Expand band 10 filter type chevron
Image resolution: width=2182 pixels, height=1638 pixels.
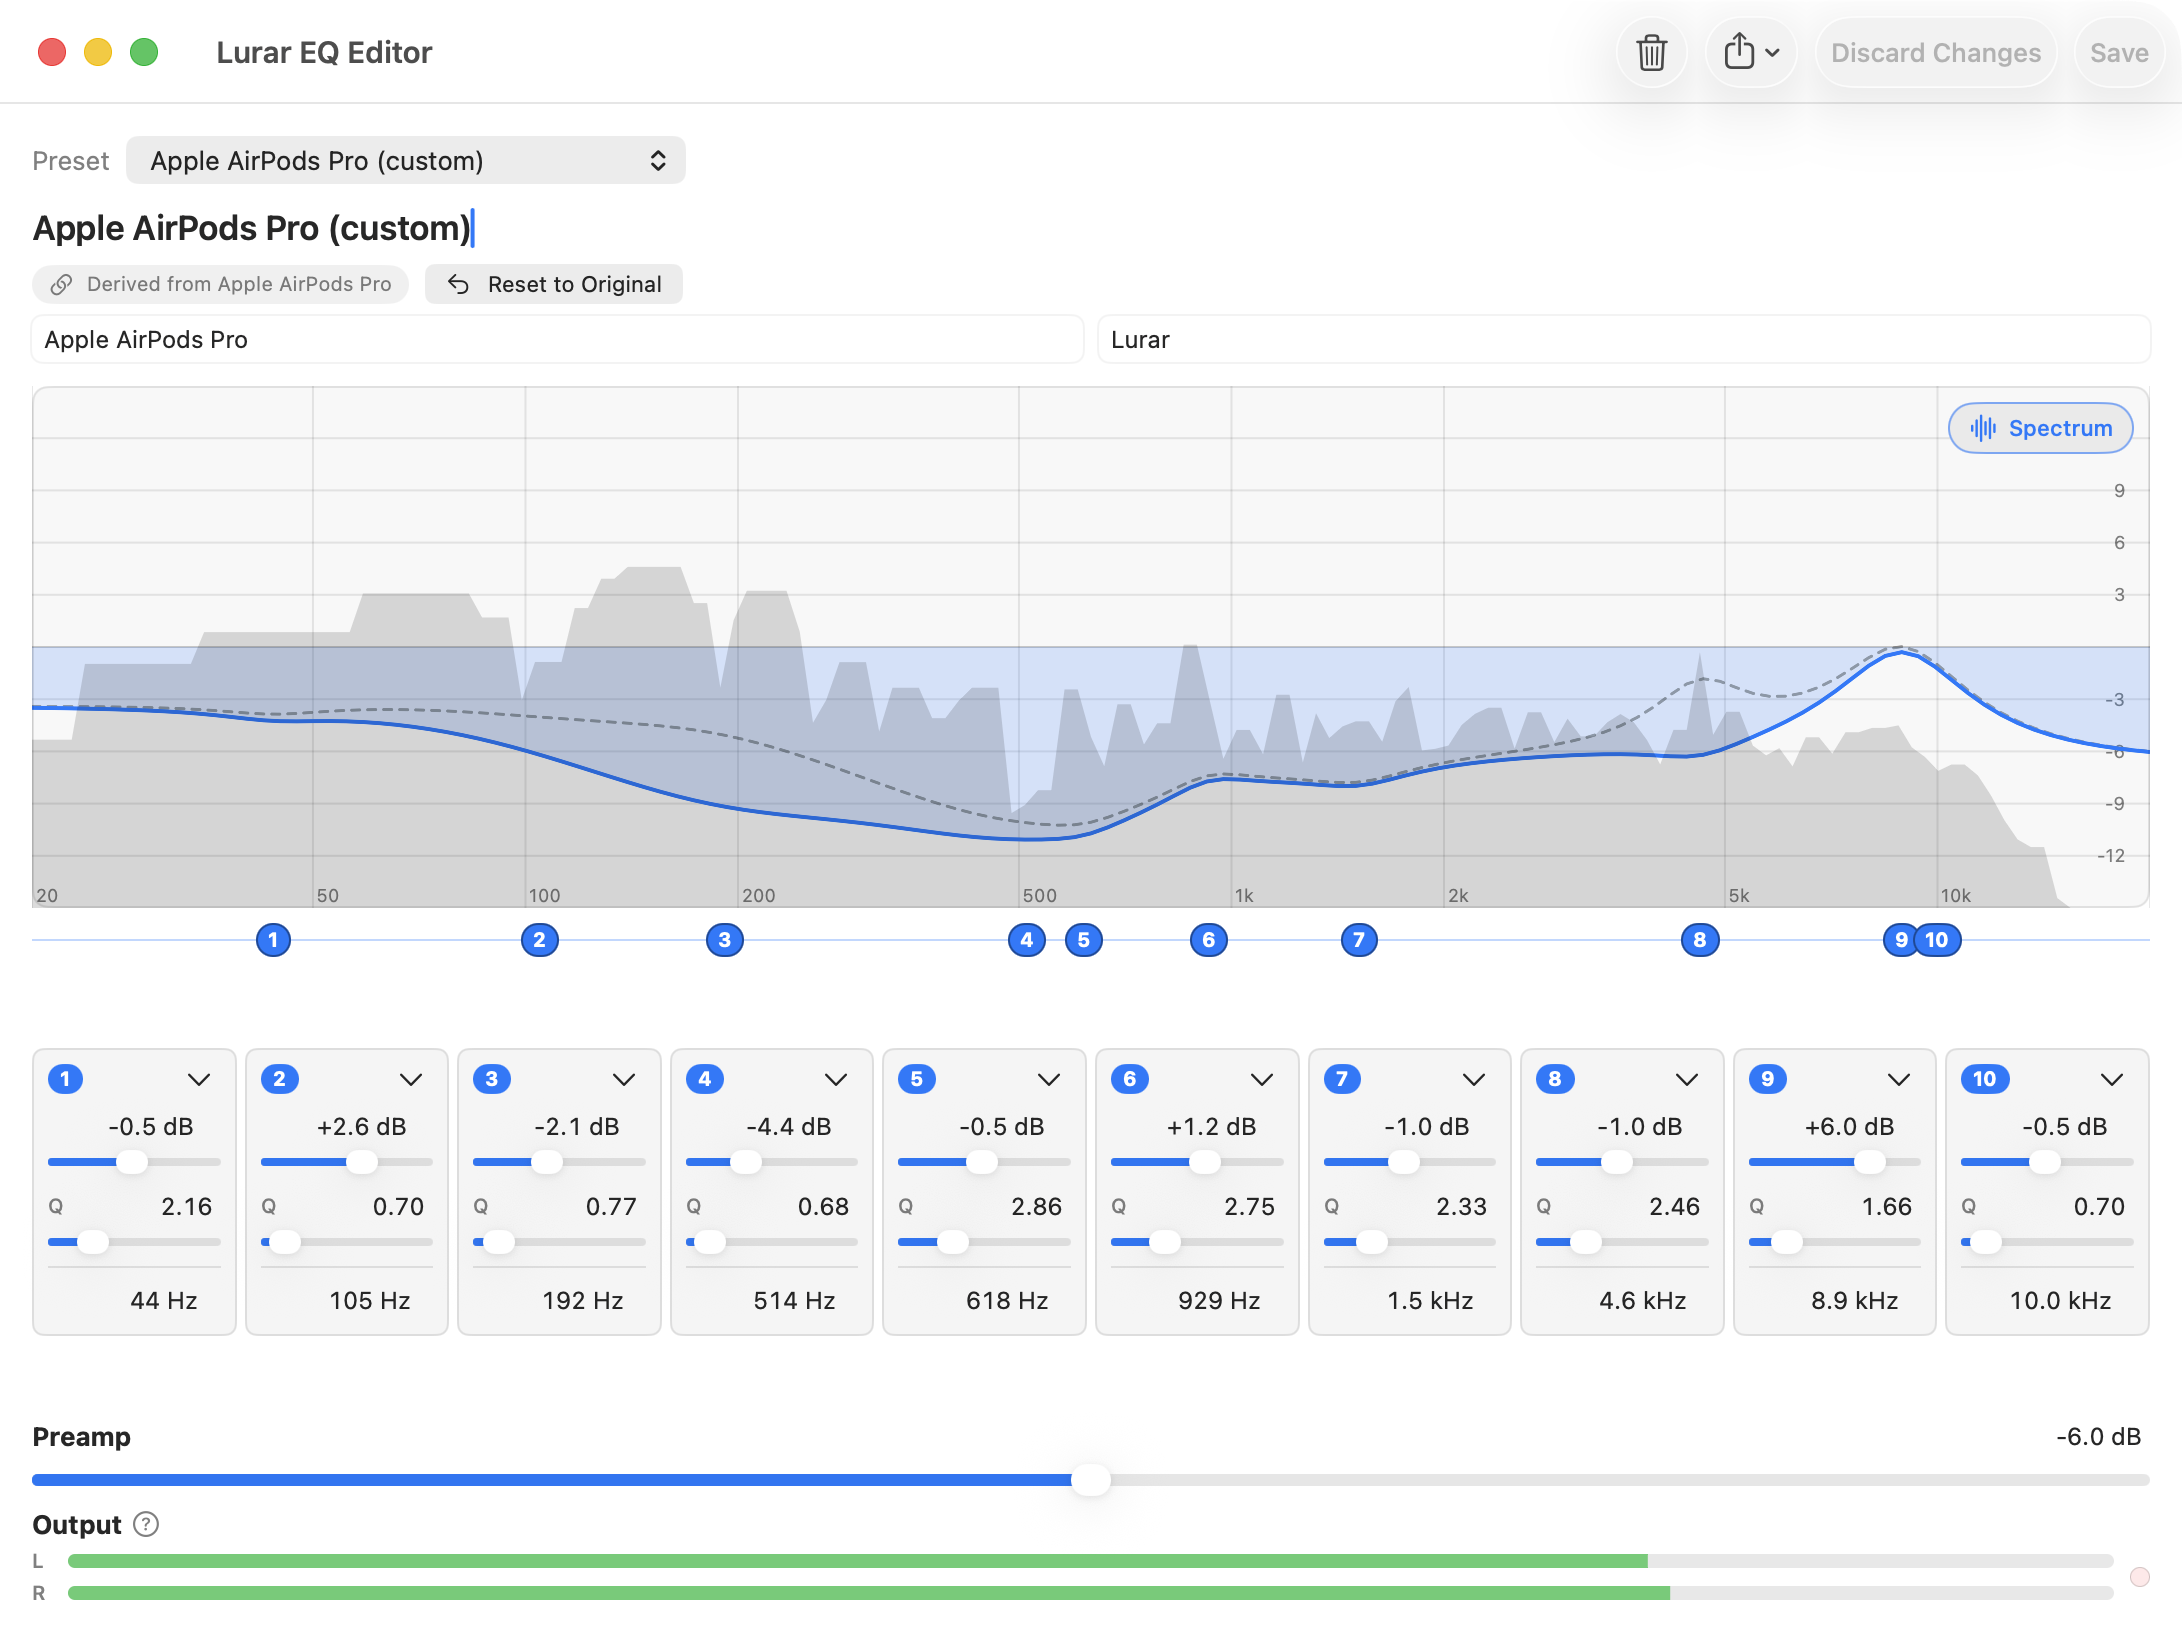tap(2112, 1080)
